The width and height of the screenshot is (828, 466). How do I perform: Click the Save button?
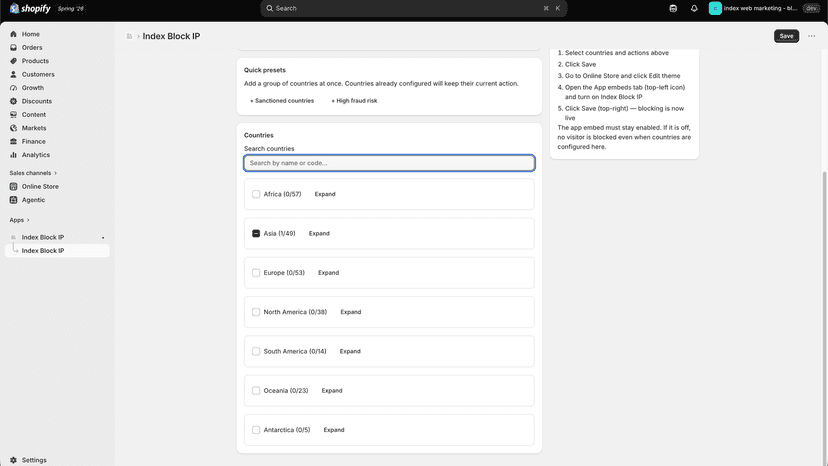coord(786,36)
